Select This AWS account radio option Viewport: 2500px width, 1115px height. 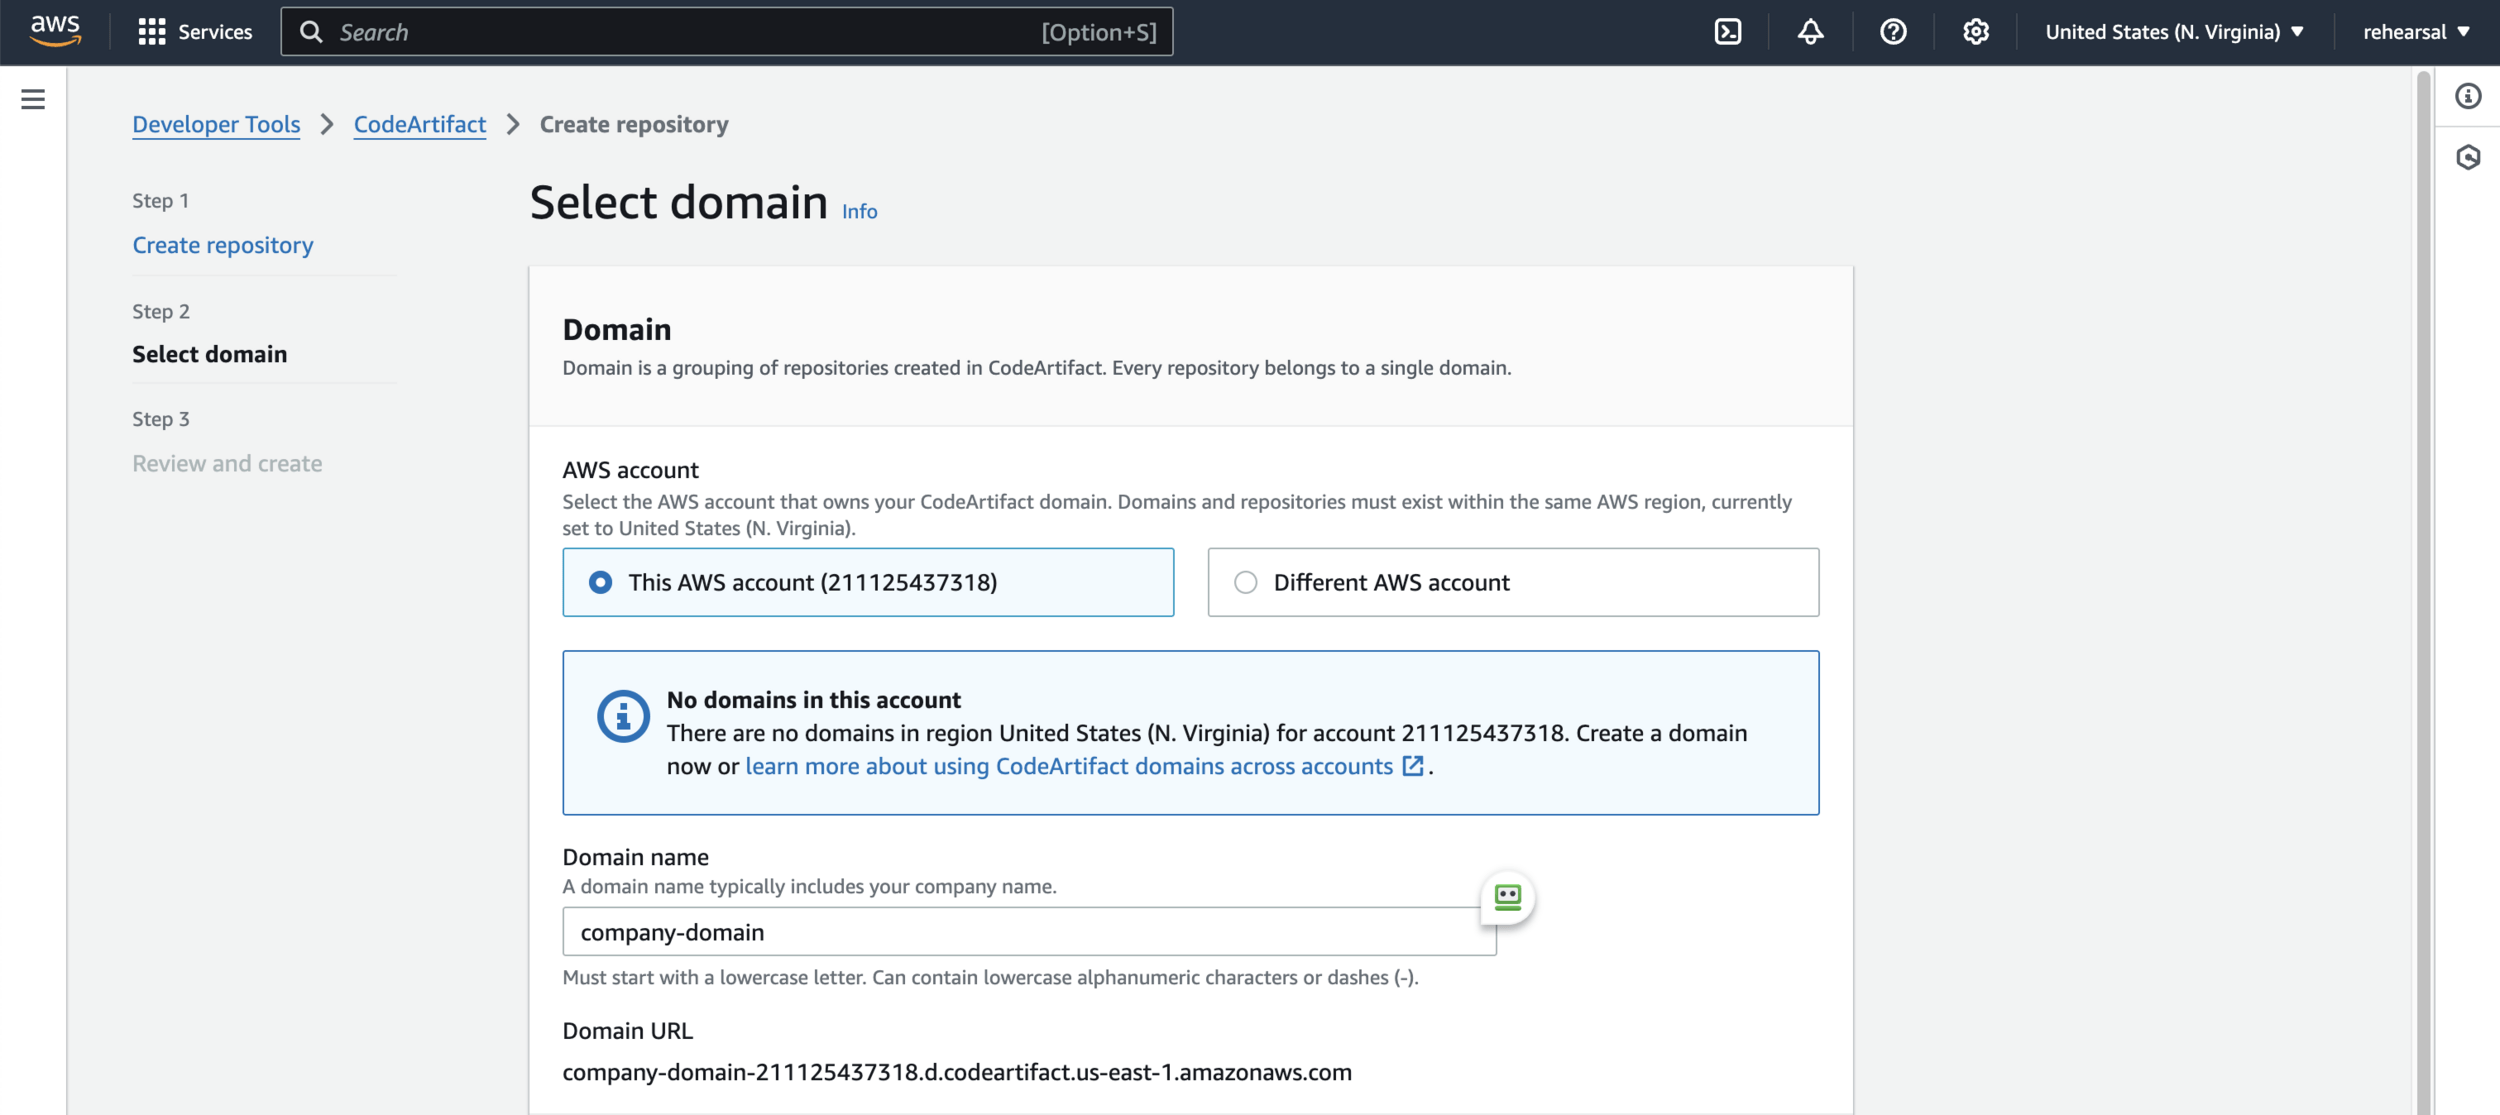600,582
